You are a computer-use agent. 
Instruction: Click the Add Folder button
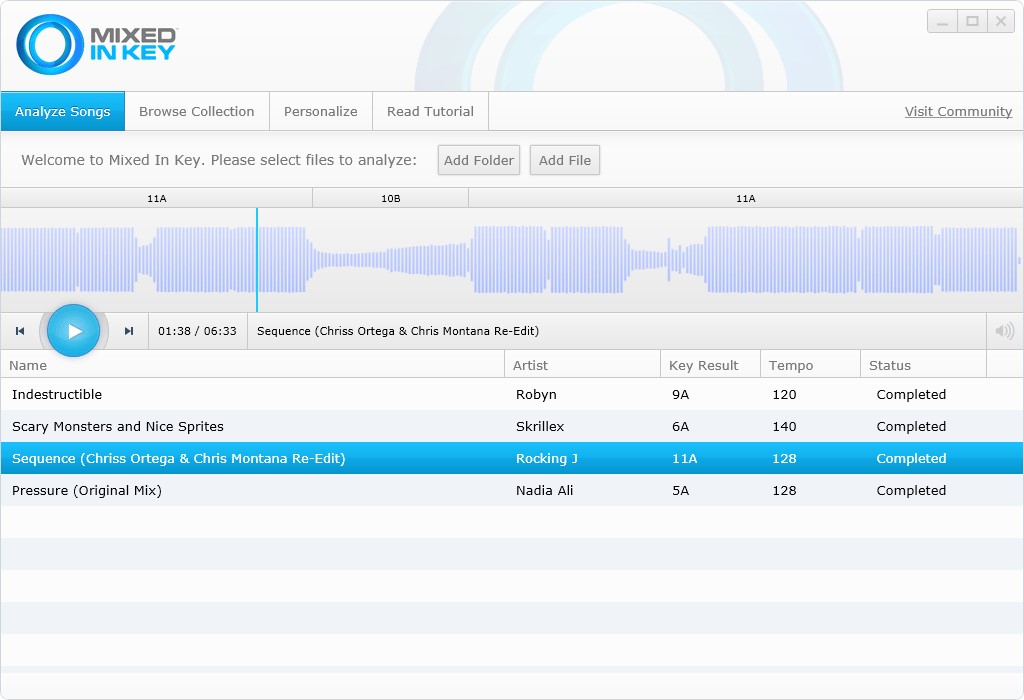[478, 160]
